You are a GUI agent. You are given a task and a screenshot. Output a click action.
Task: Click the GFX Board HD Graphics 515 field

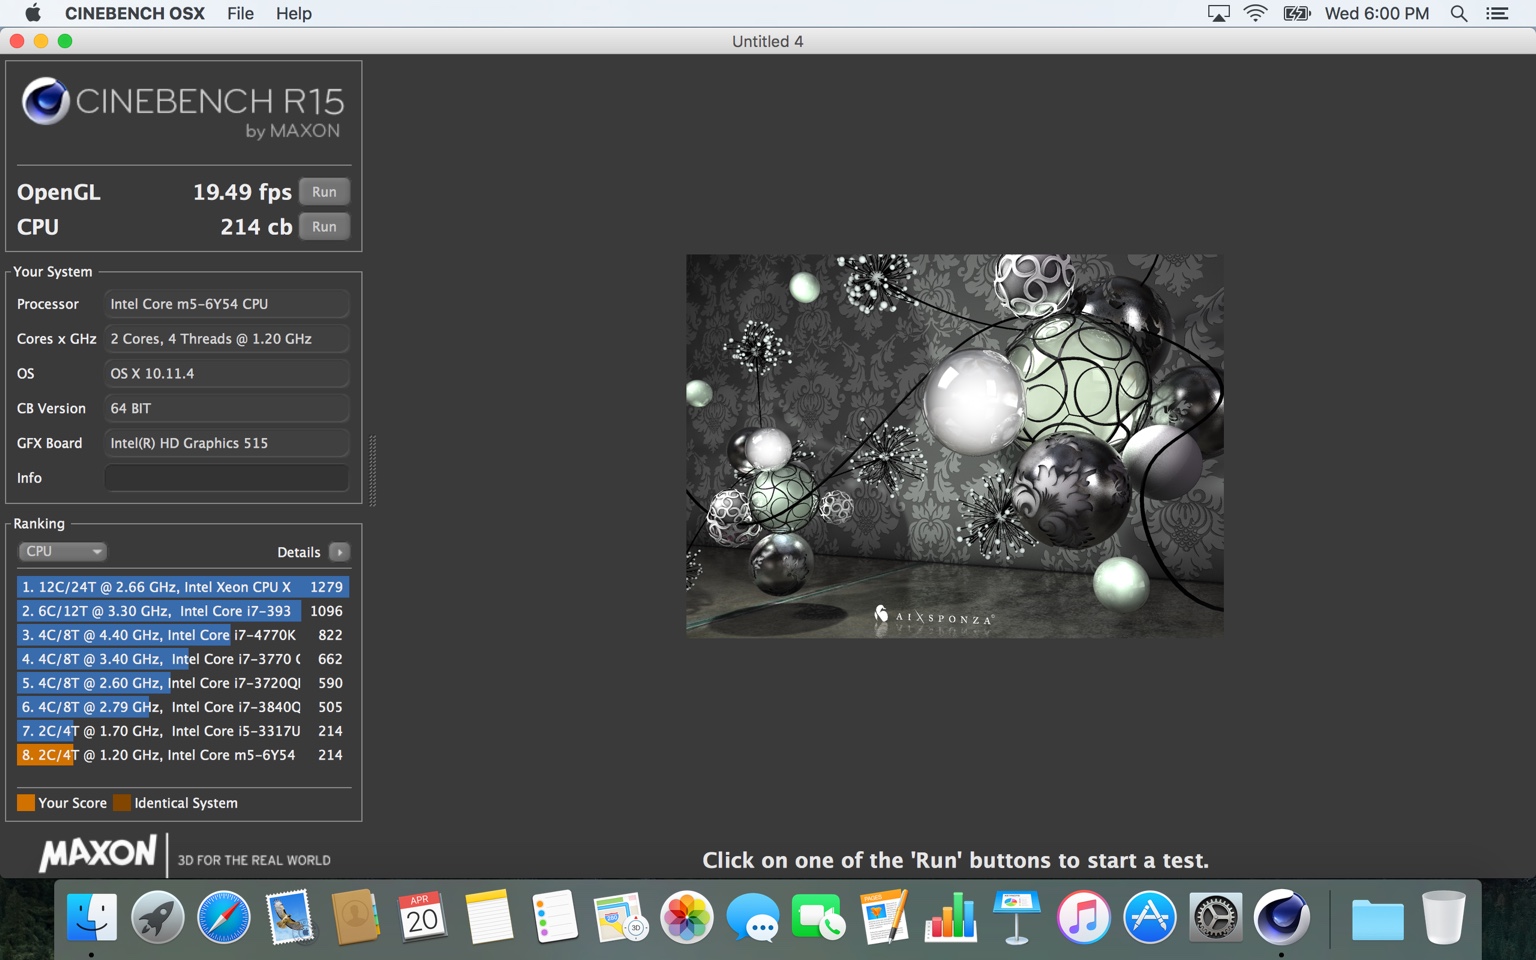pos(227,443)
